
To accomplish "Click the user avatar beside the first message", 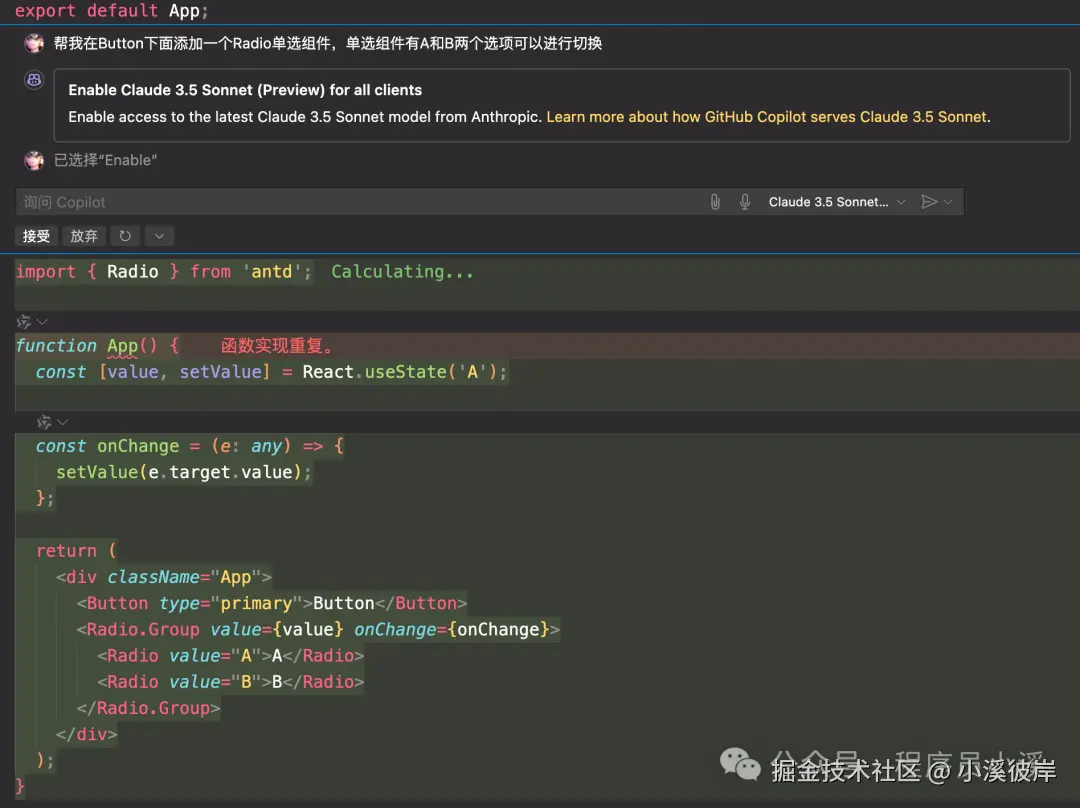I will click(33, 42).
